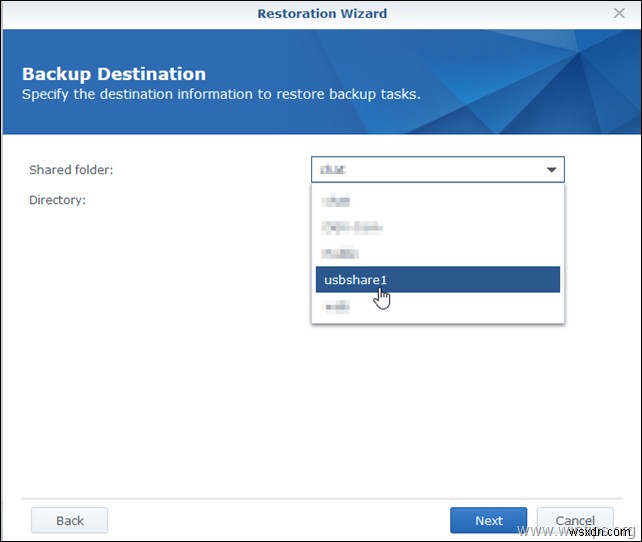Go Back to the previous wizard step
Viewport: 642px width, 542px height.
coord(70,520)
